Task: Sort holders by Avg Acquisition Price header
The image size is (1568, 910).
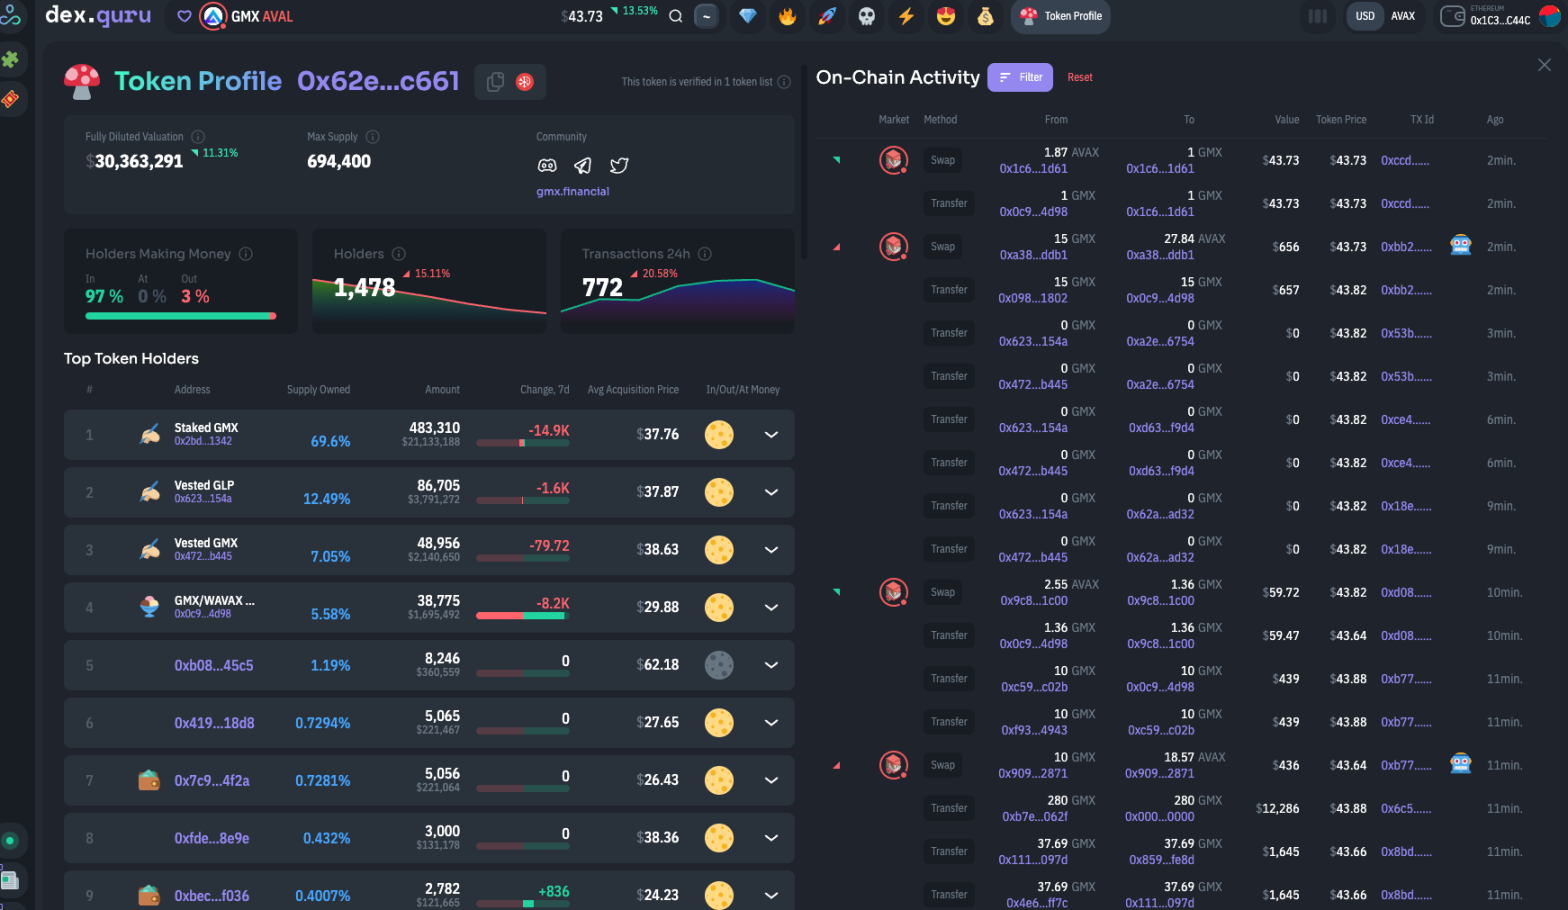Action: point(633,390)
